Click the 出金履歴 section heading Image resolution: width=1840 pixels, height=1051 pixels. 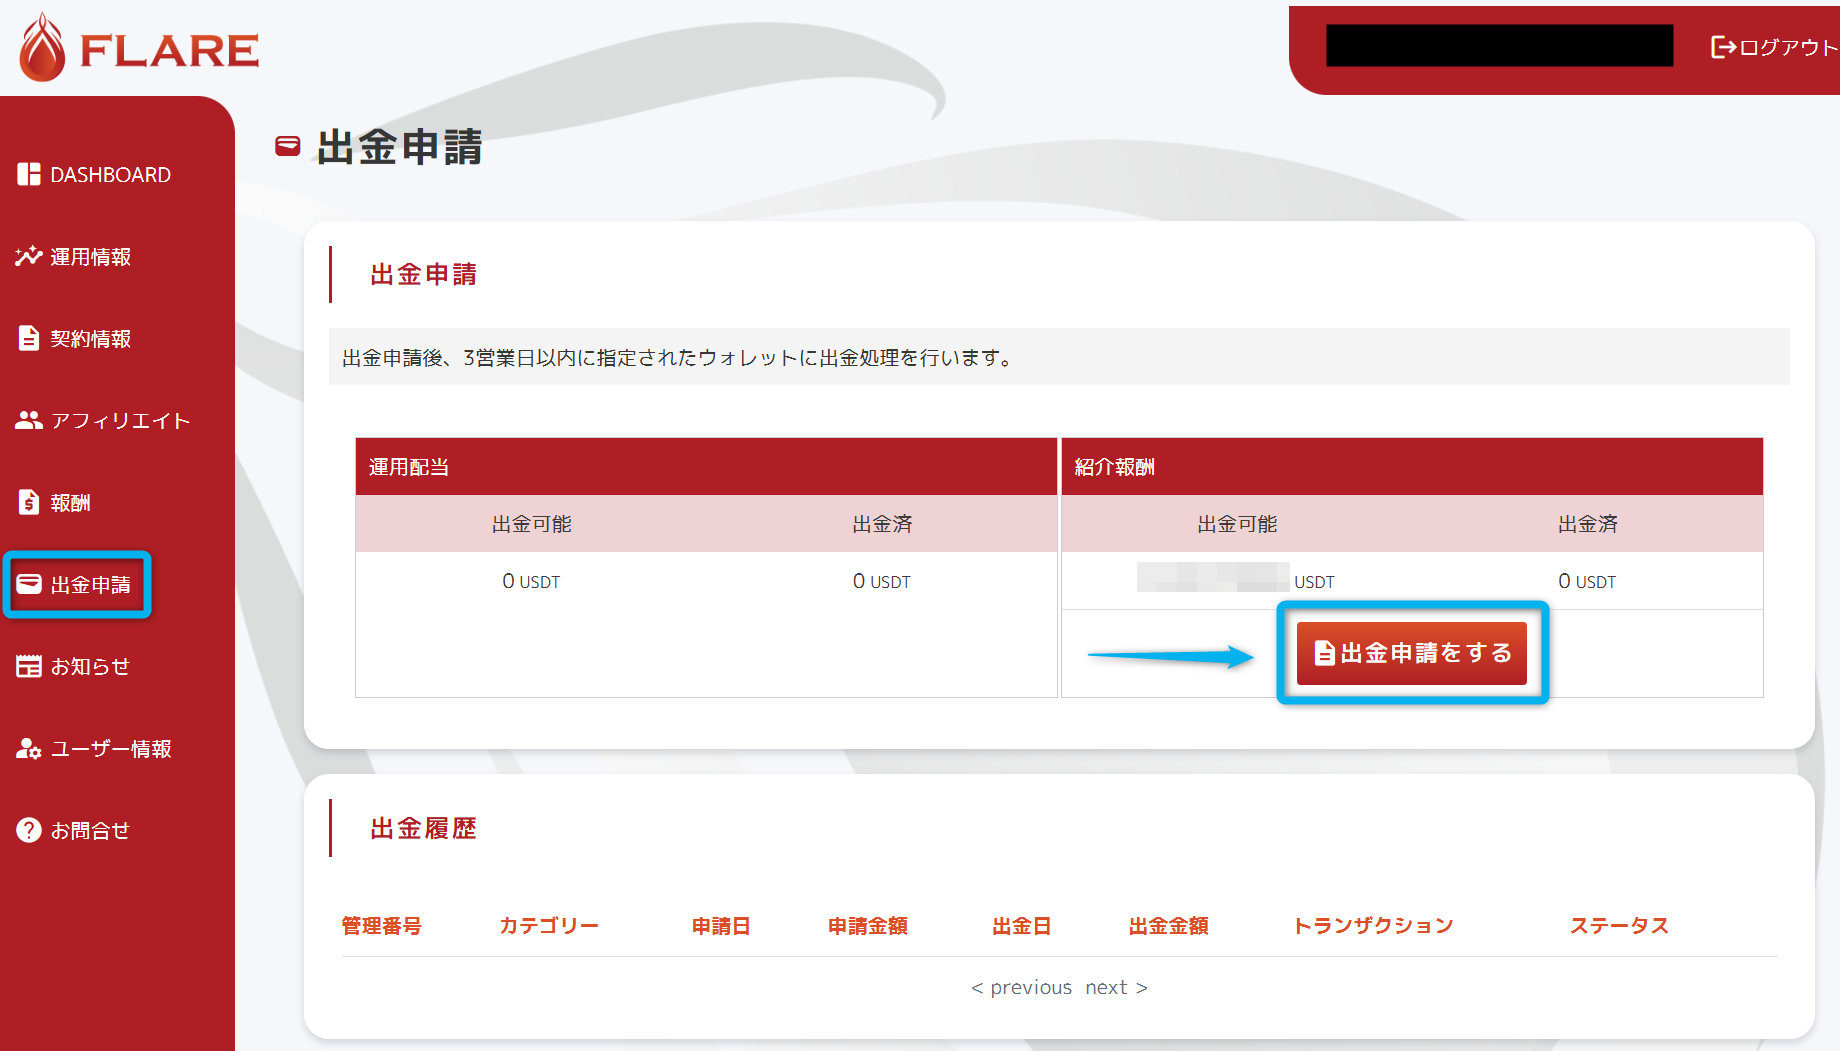[x=423, y=828]
